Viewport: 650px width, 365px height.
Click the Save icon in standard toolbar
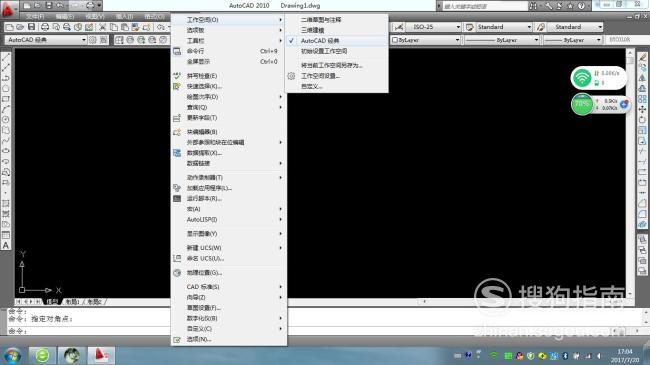(31, 27)
